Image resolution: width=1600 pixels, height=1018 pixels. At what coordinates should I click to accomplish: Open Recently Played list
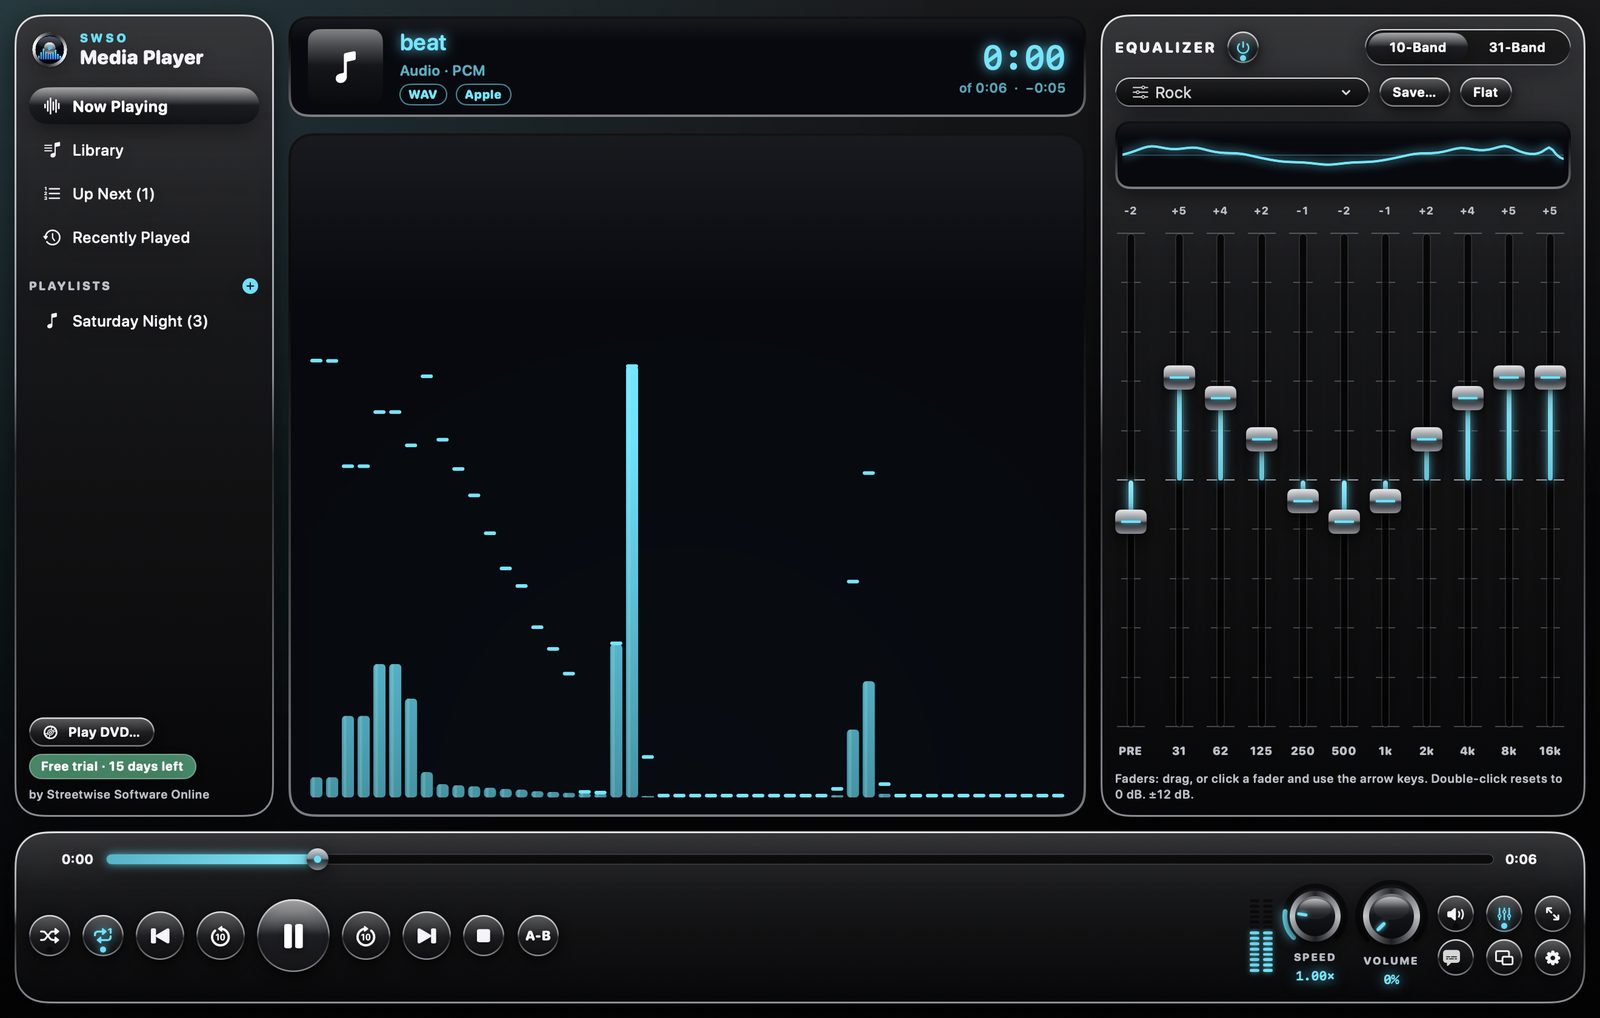pyautogui.click(x=144, y=238)
